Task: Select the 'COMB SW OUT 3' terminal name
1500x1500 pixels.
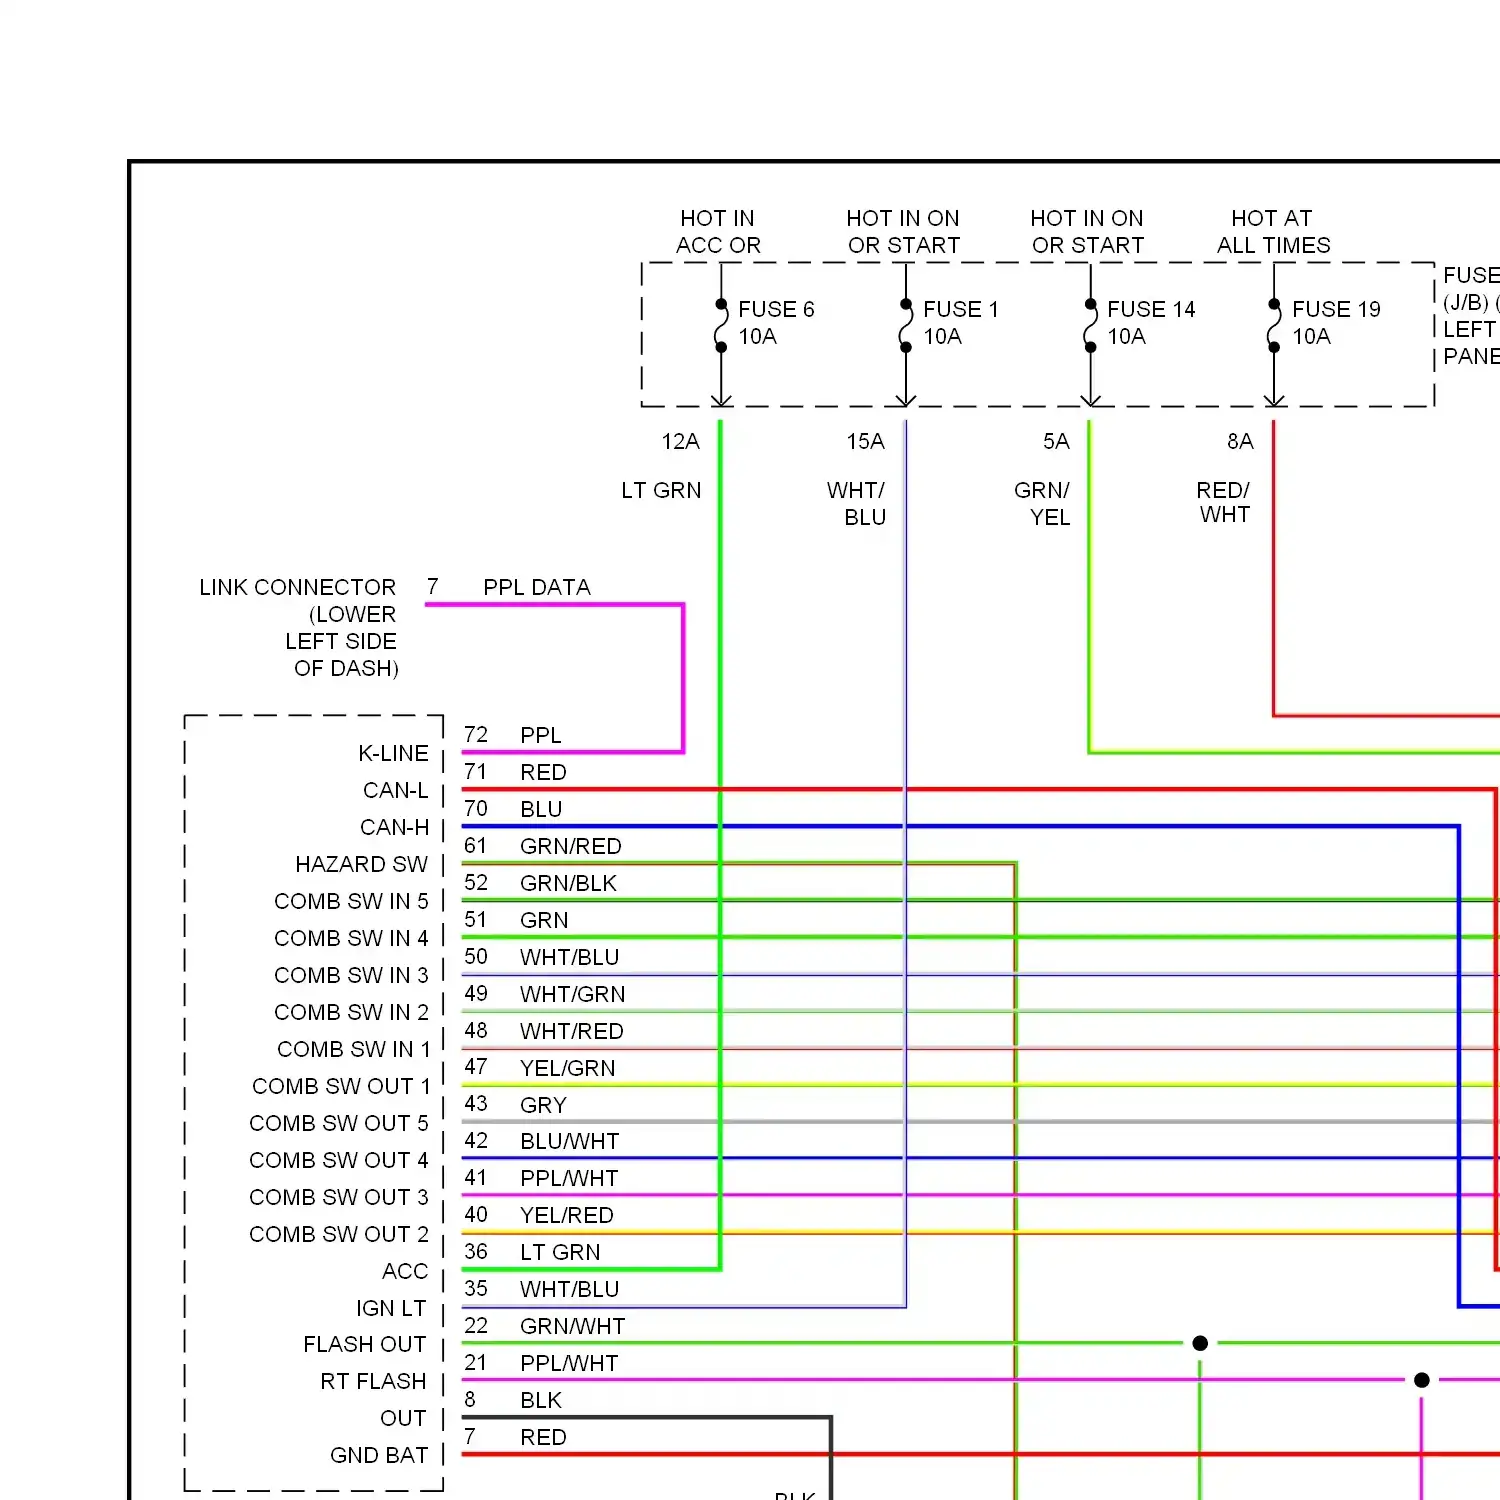Action: coord(339,1197)
